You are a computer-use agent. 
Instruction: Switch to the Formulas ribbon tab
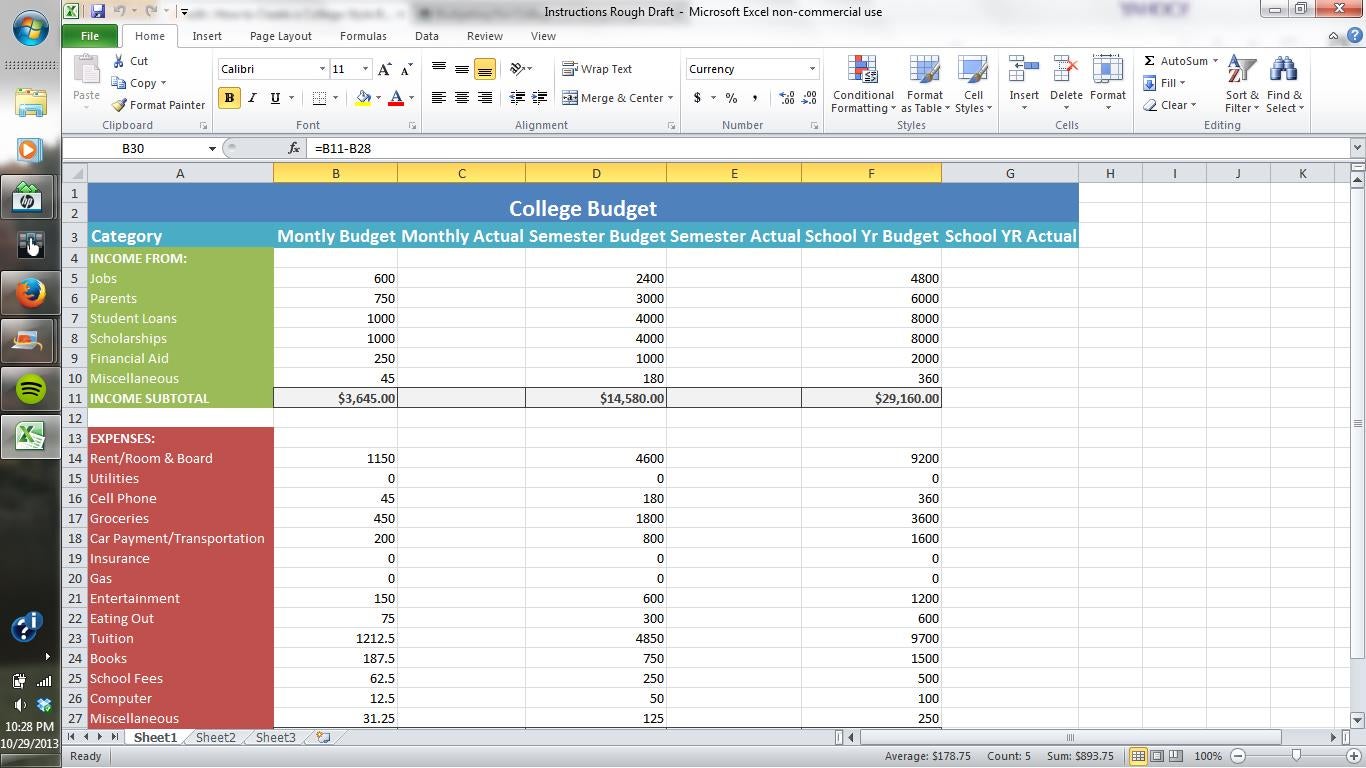362,35
